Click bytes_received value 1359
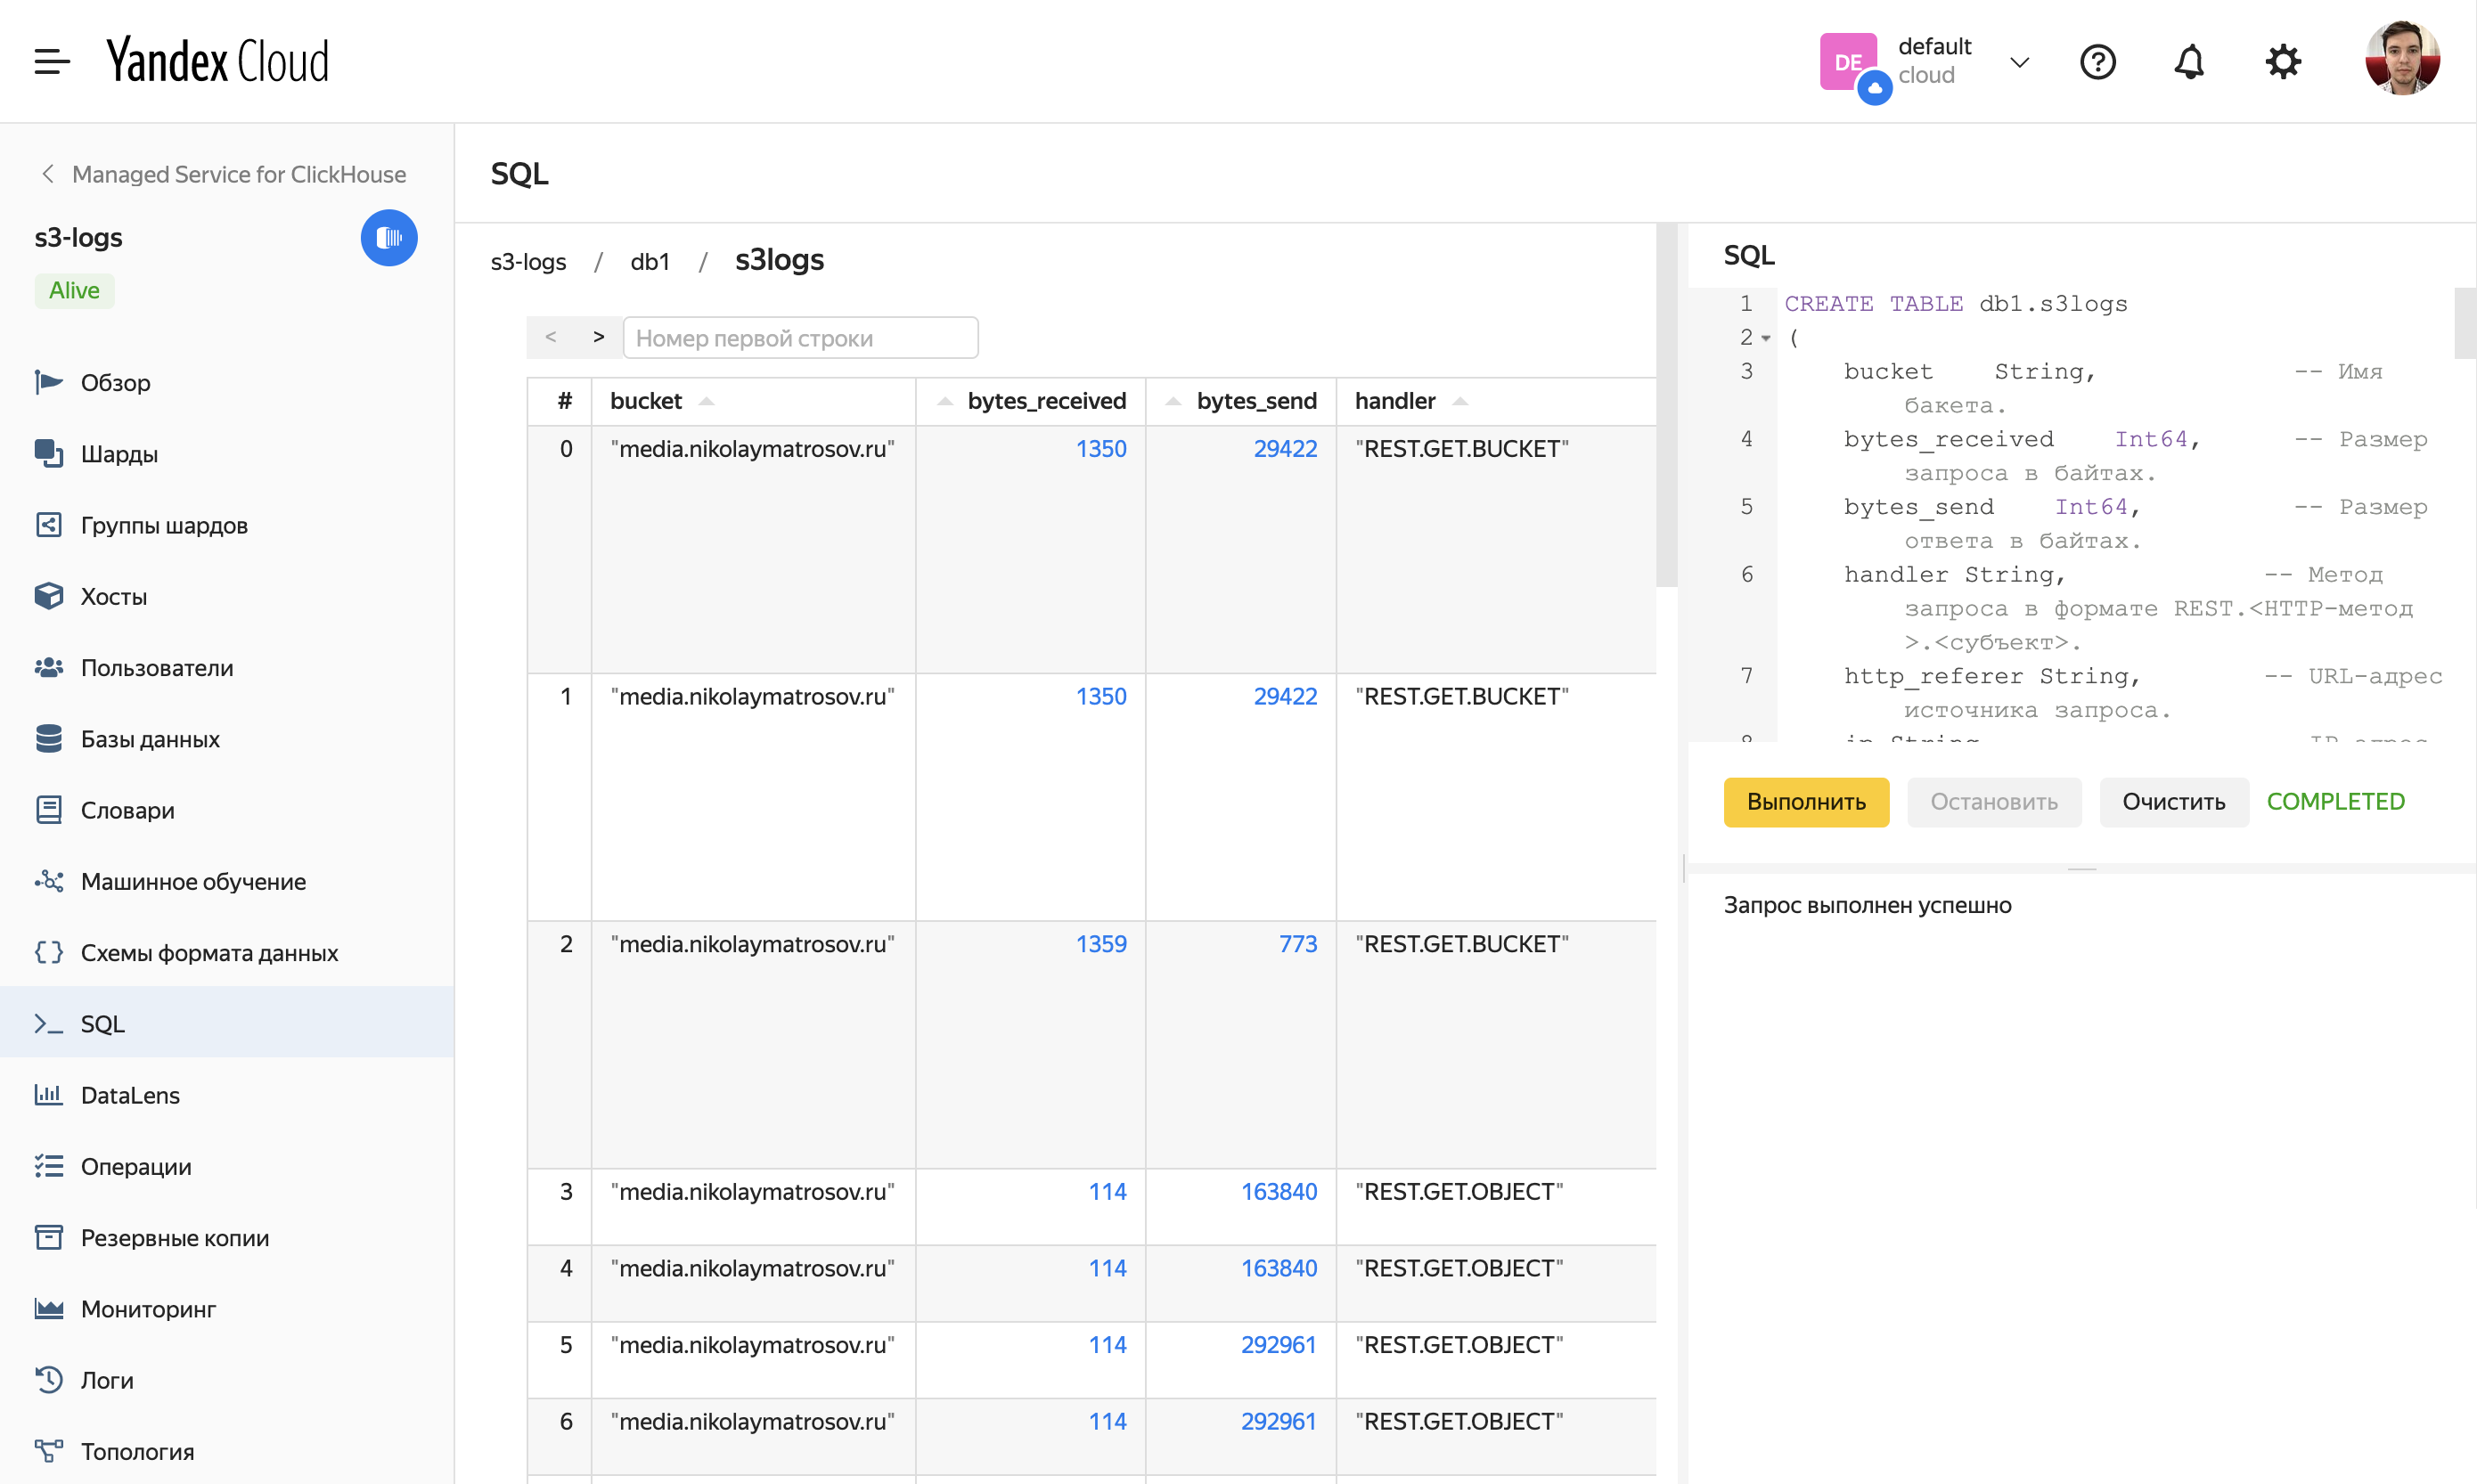Image resolution: width=2477 pixels, height=1484 pixels. pyautogui.click(x=1101, y=944)
